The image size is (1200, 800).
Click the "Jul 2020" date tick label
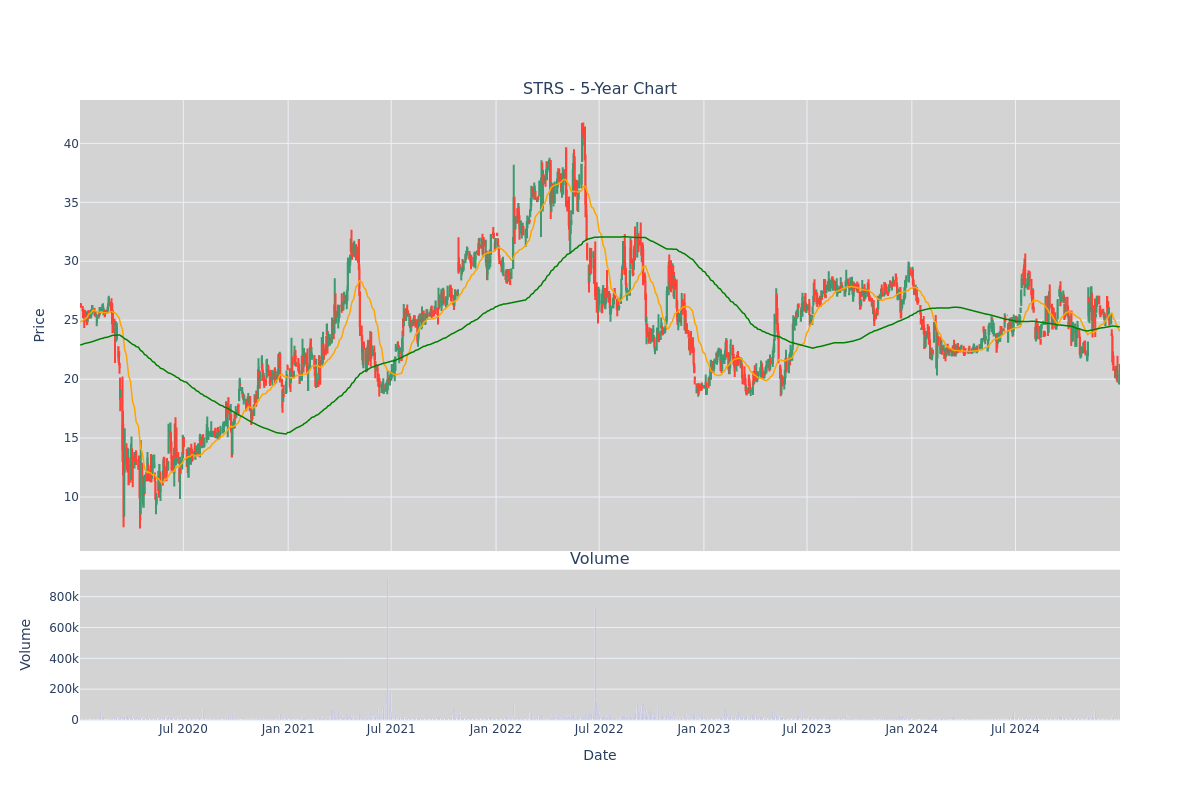183,729
